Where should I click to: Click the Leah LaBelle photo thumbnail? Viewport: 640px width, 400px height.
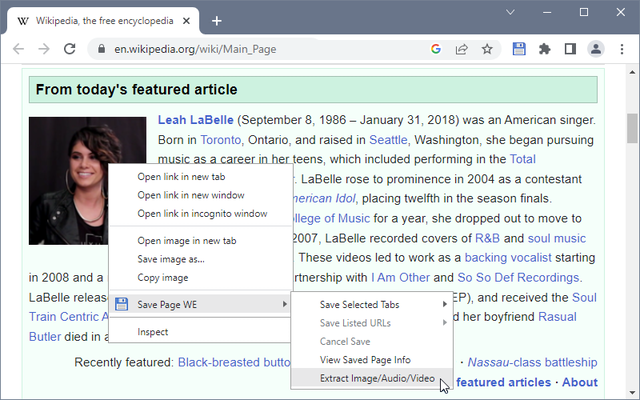[87, 181]
